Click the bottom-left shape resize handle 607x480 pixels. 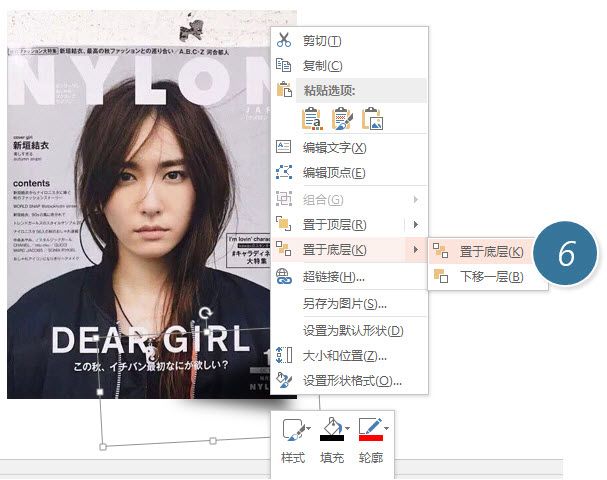[103, 447]
